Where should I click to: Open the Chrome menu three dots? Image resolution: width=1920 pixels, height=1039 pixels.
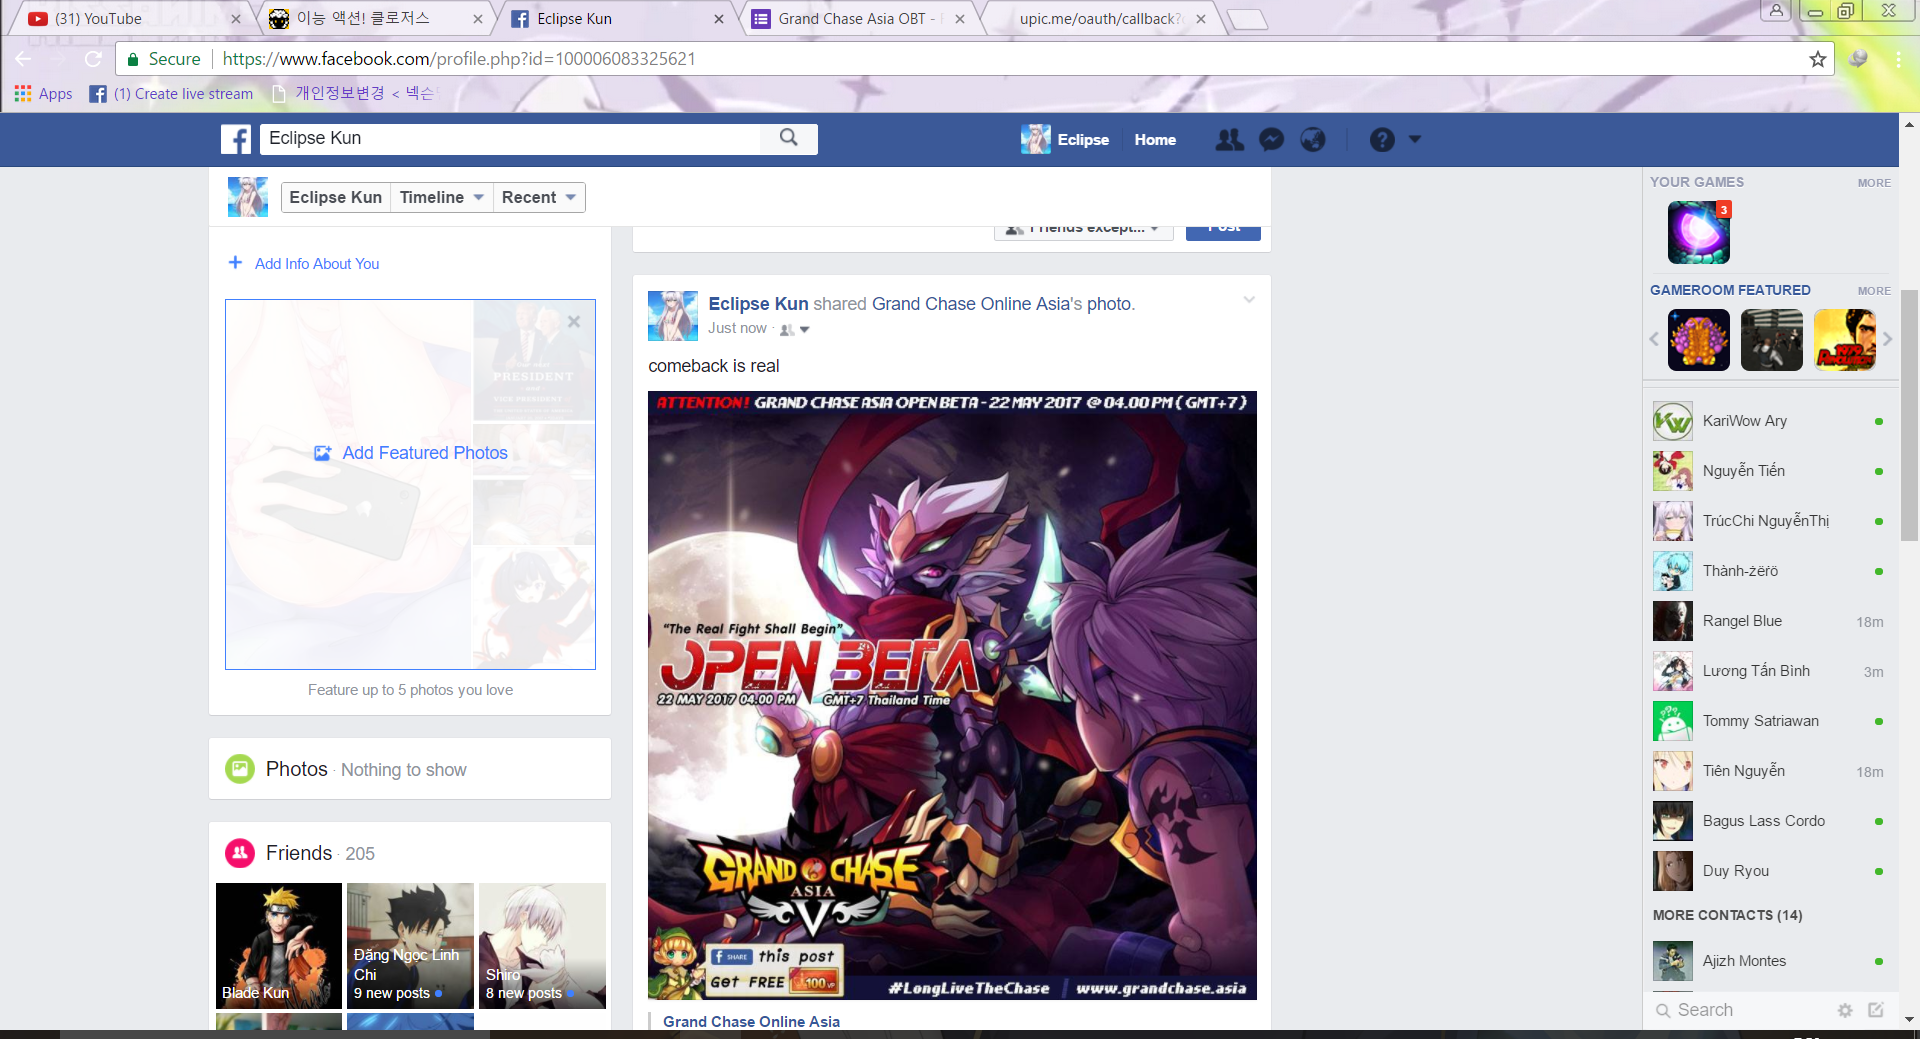point(1898,59)
